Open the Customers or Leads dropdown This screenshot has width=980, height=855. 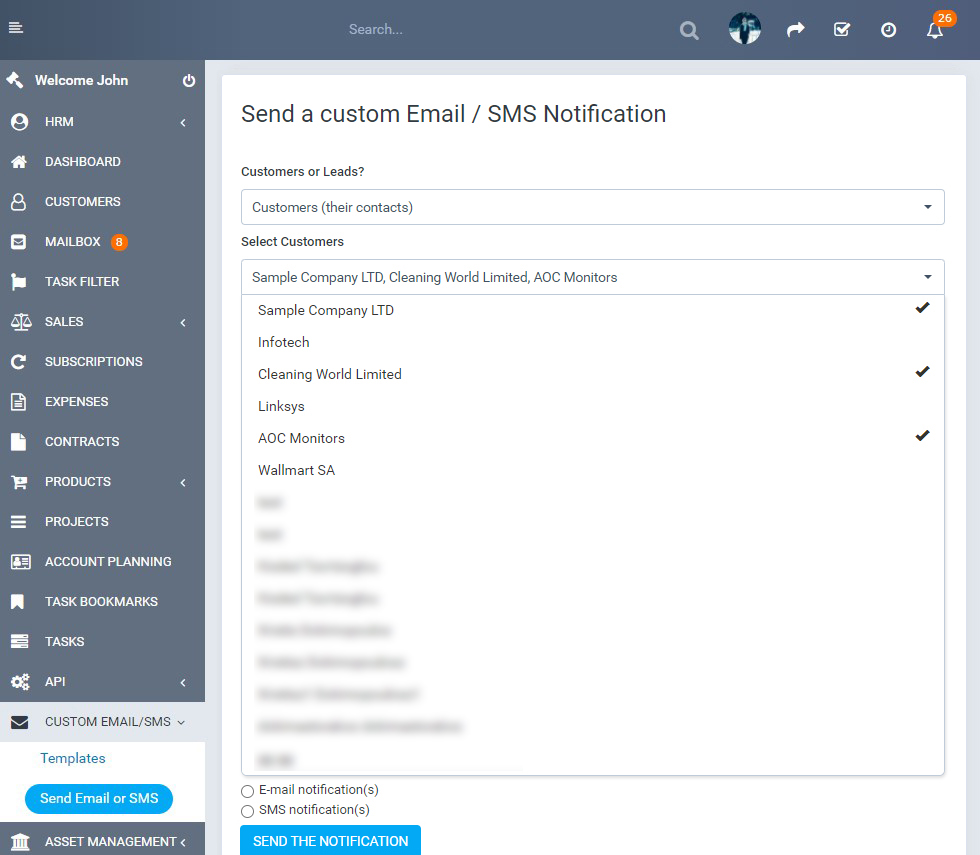click(x=592, y=207)
